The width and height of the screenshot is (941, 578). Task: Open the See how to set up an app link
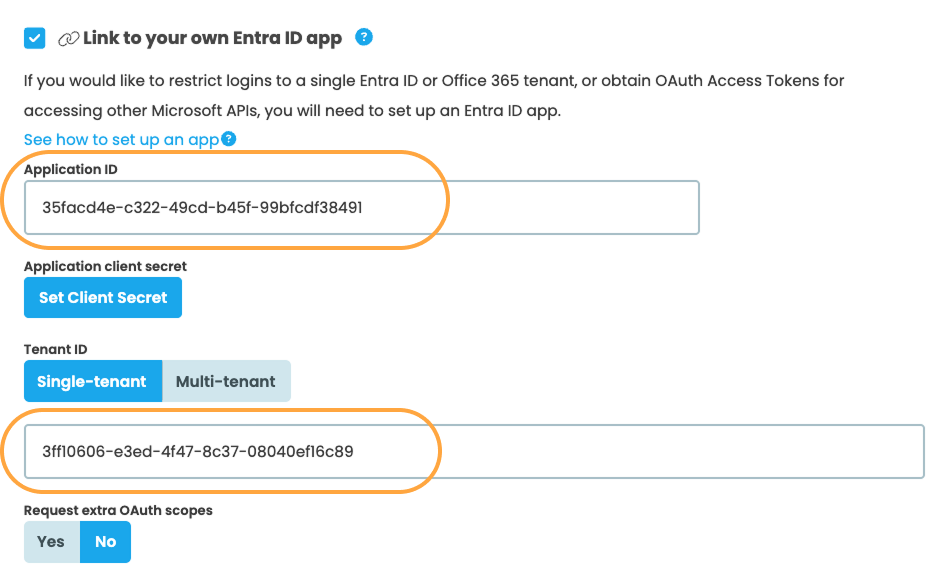tap(120, 139)
